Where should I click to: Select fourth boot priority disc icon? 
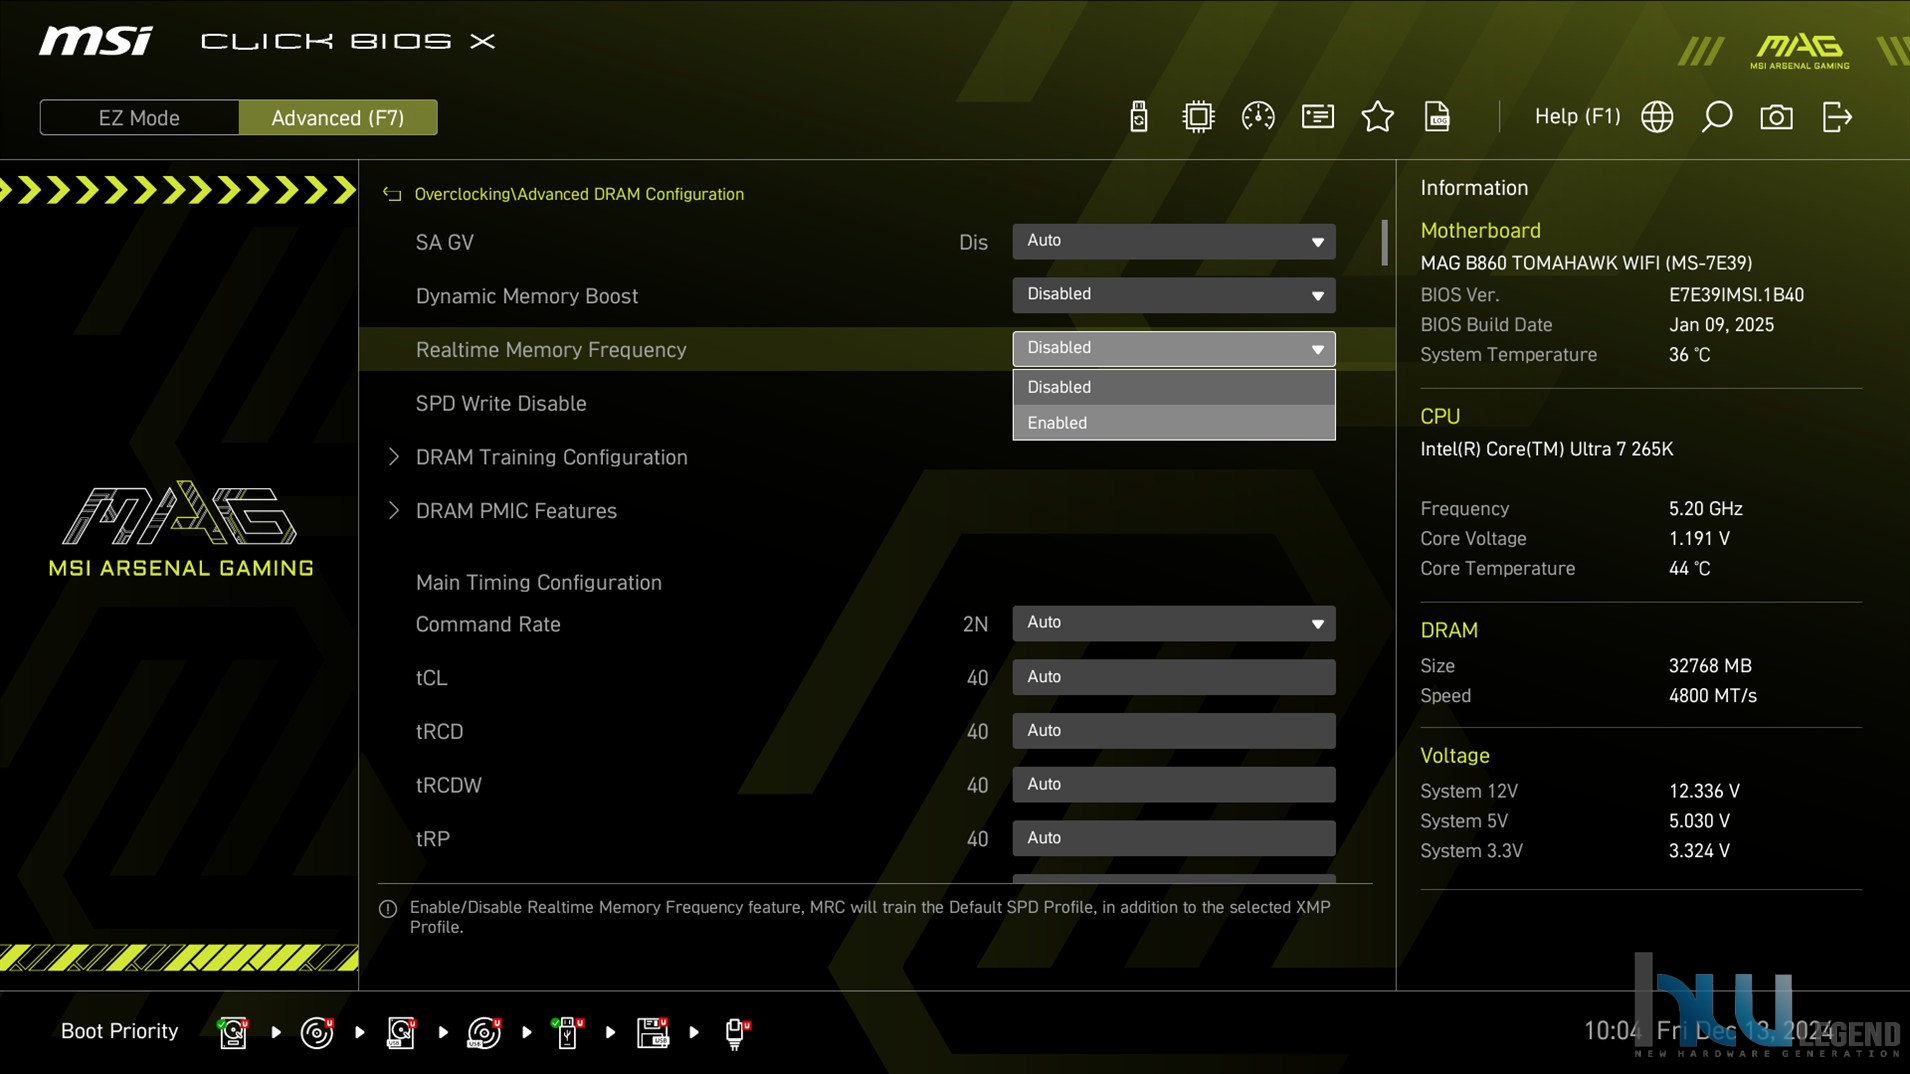click(x=485, y=1032)
